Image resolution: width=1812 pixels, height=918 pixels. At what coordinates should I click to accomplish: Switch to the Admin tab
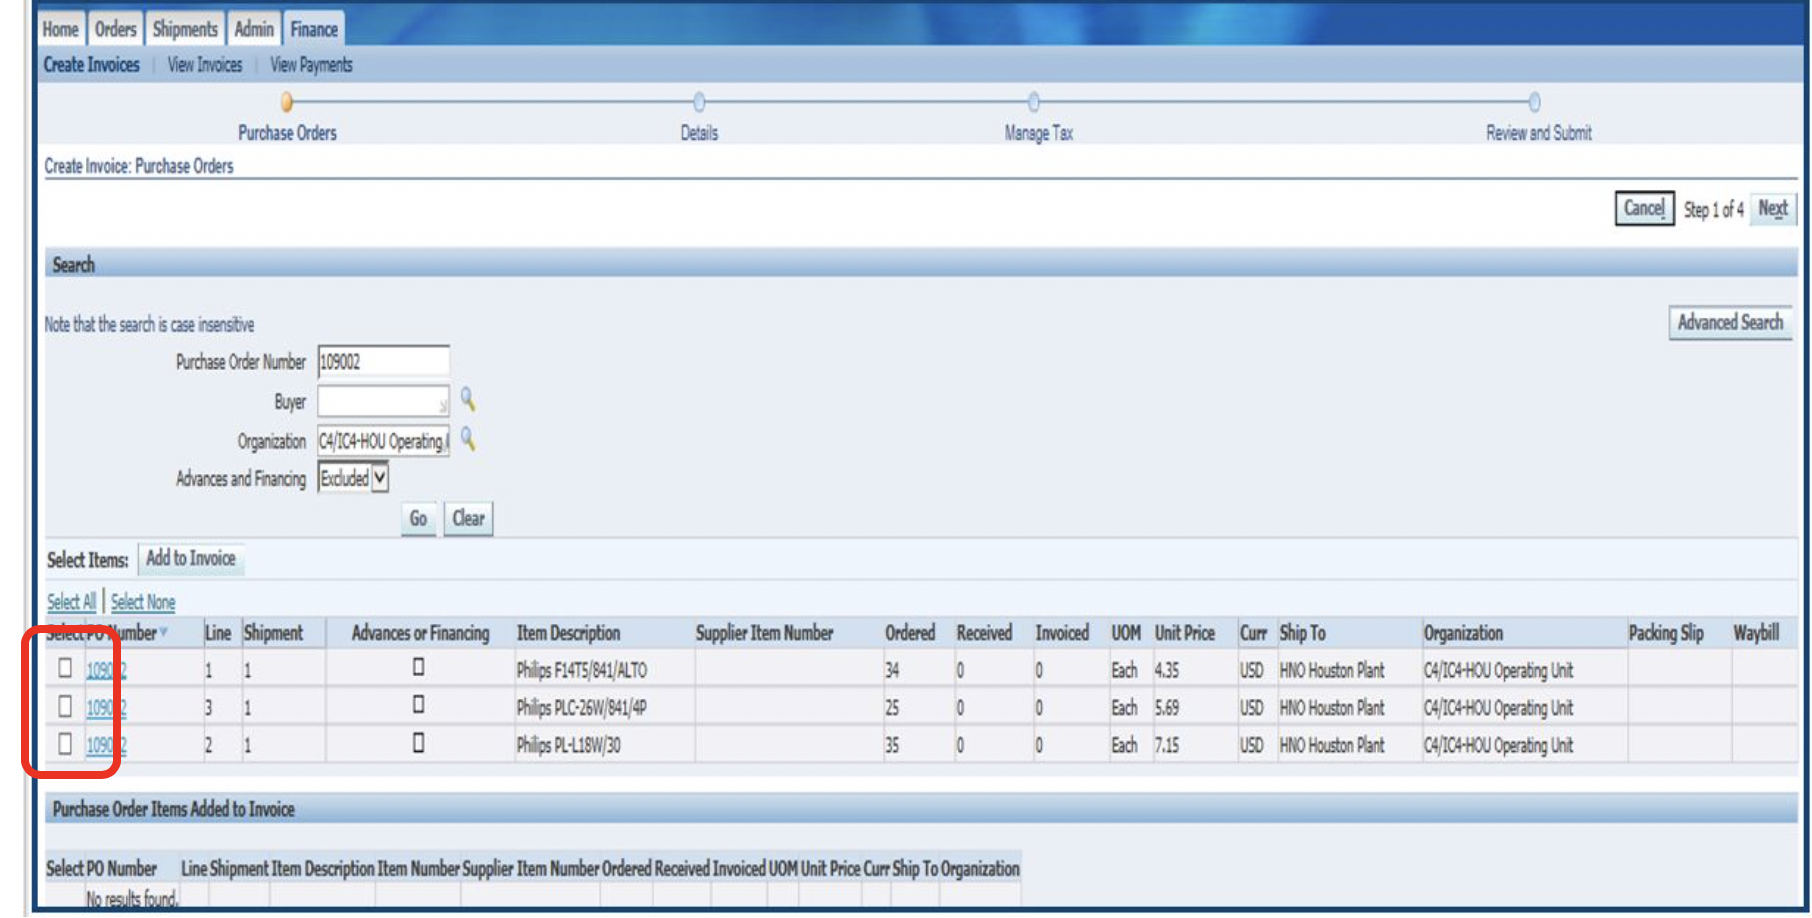point(254,29)
